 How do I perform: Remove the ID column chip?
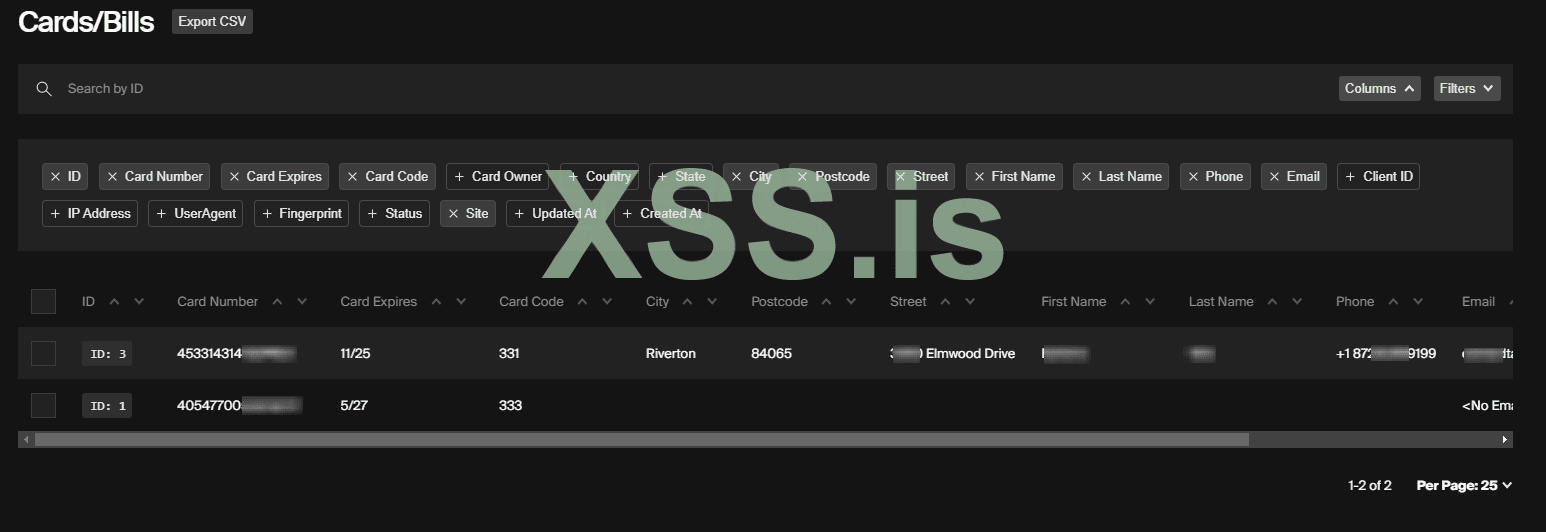tap(65, 177)
